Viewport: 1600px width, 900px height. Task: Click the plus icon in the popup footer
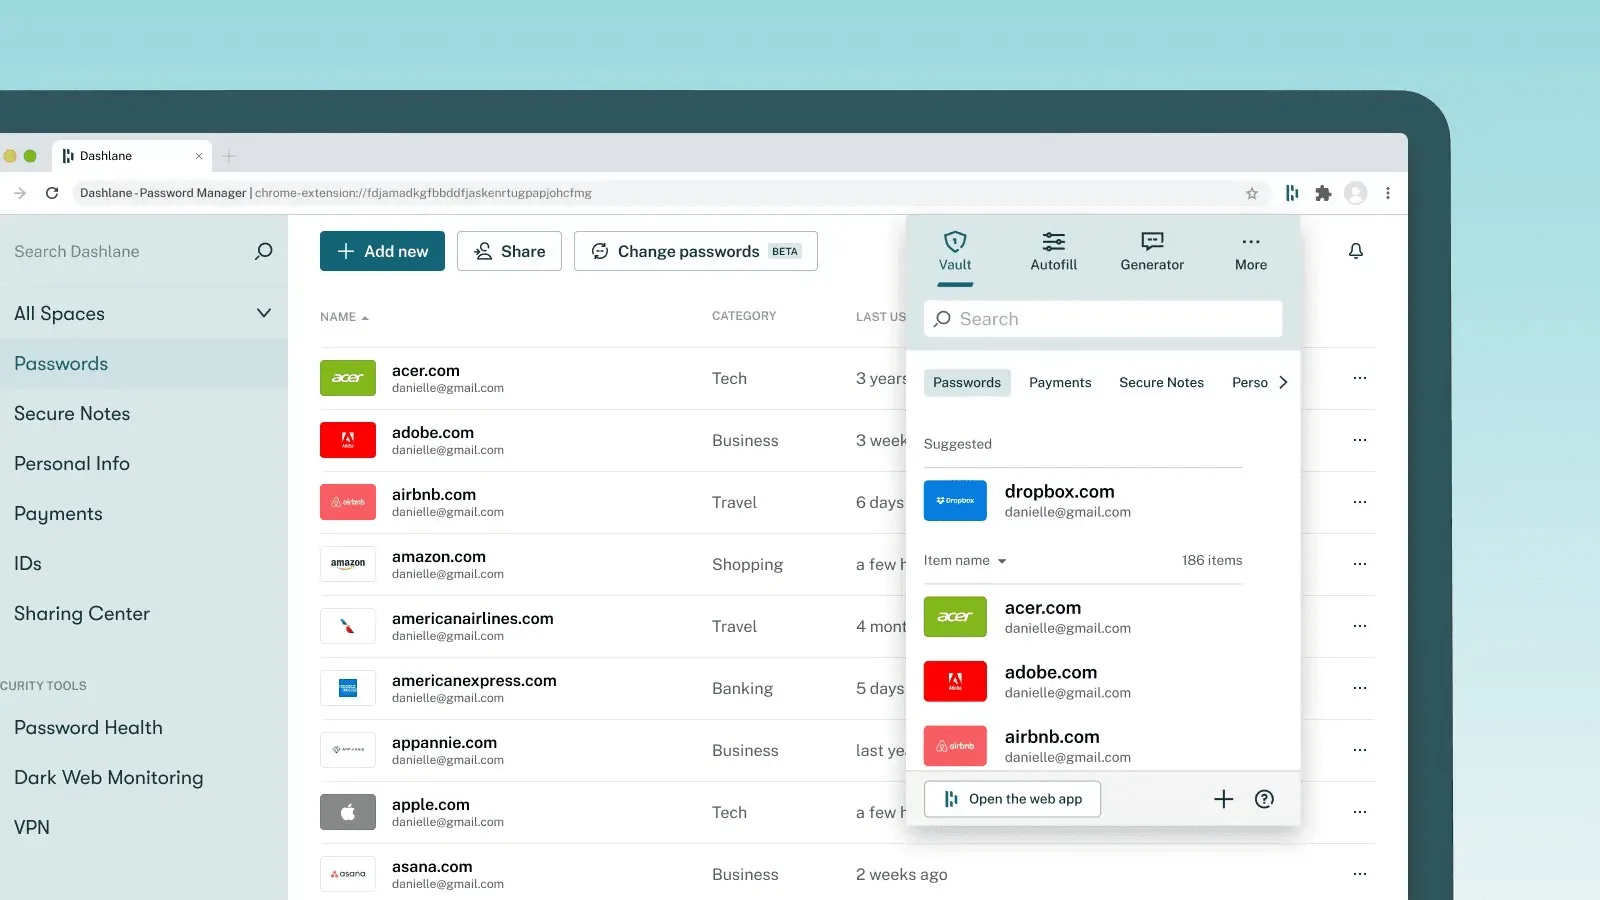1224,799
